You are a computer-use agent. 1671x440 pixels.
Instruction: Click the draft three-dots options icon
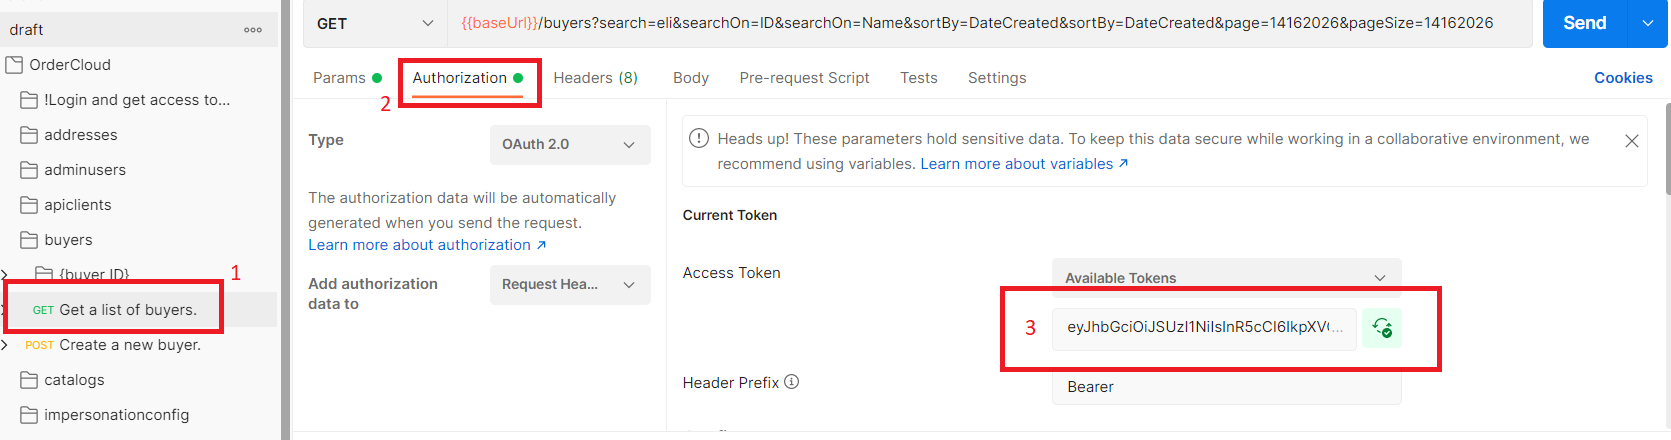coord(253,30)
